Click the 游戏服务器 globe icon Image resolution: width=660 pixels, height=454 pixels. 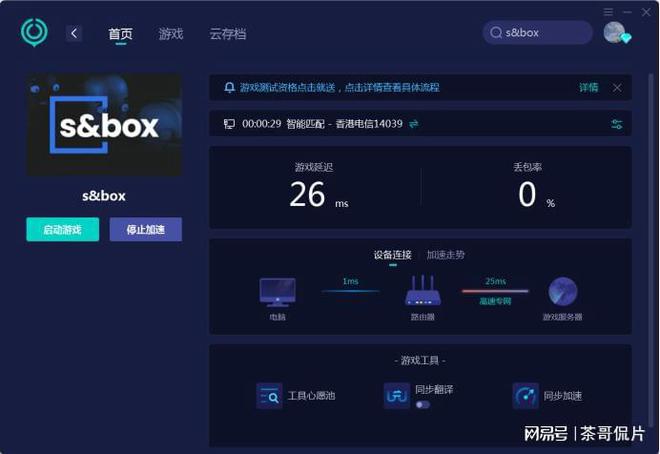[x=563, y=292]
